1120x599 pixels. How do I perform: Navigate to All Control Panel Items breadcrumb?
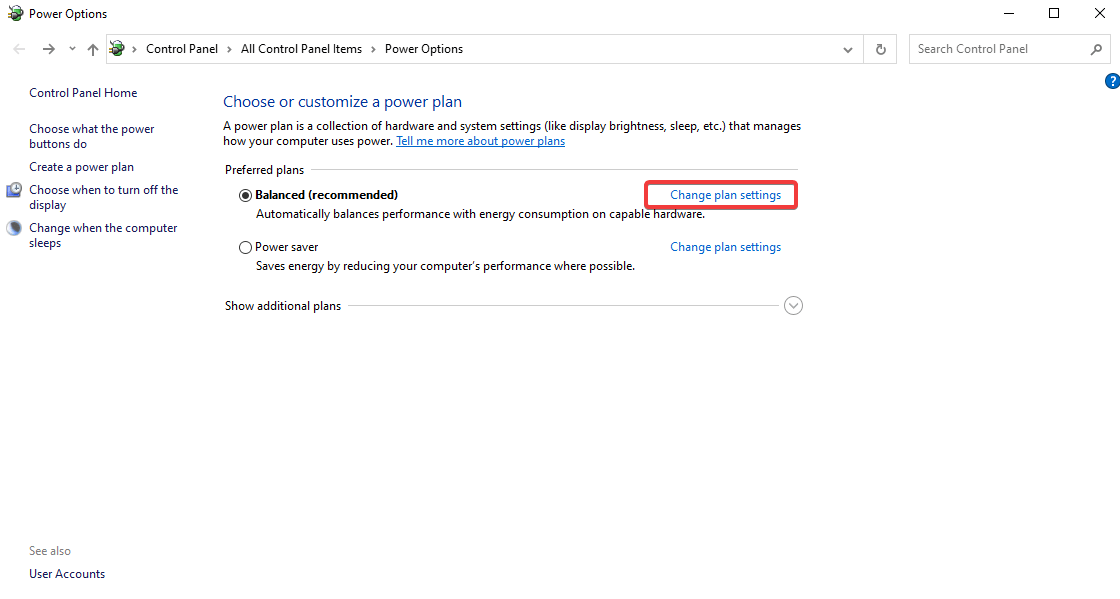[x=301, y=48]
